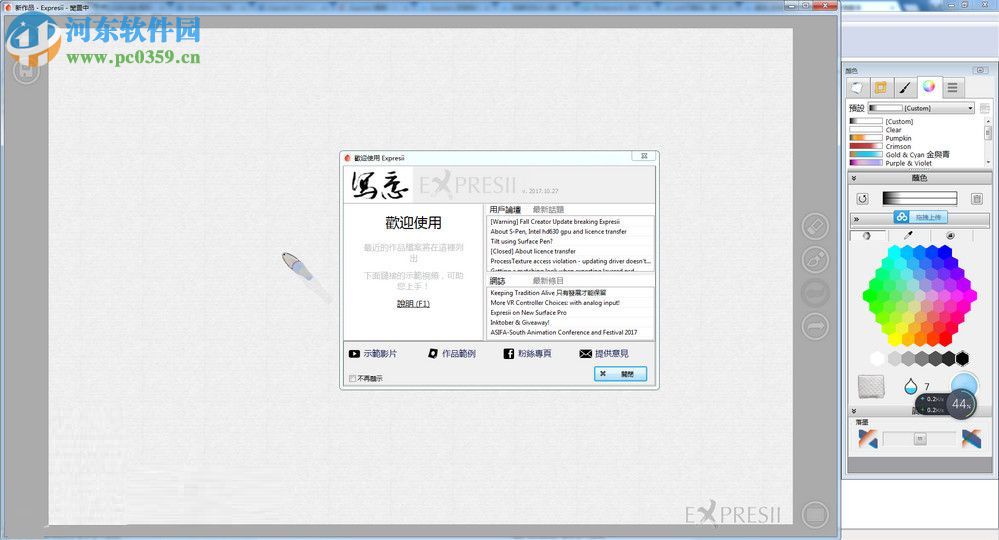The image size is (999, 540).
Task: Click the reset gradient circular arrow icon
Action: click(862, 199)
